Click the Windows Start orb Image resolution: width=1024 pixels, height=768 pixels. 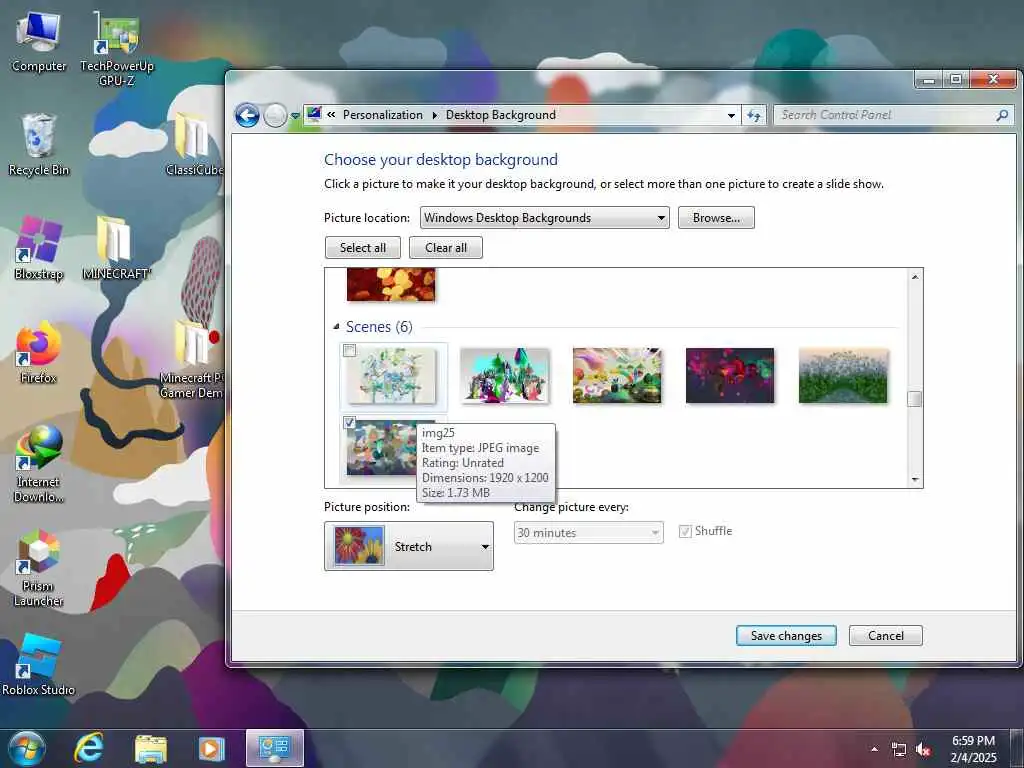[26, 748]
